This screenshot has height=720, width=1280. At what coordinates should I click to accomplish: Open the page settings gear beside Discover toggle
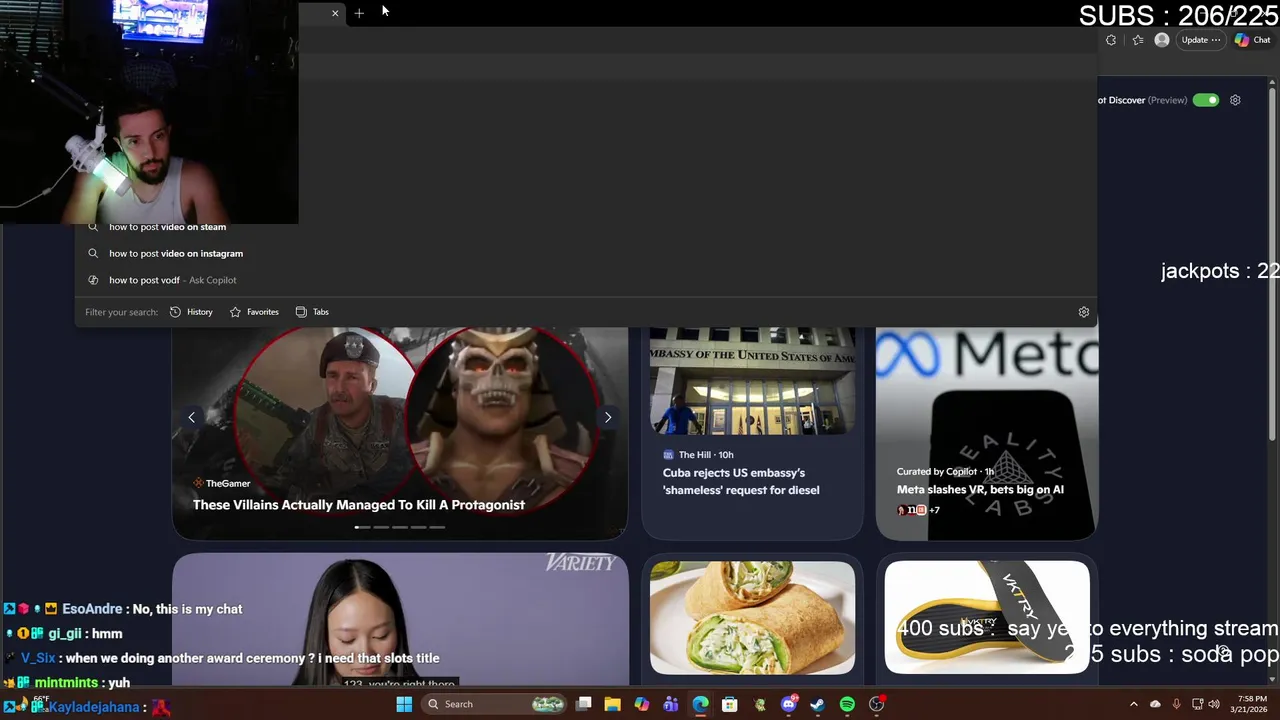(x=1235, y=100)
